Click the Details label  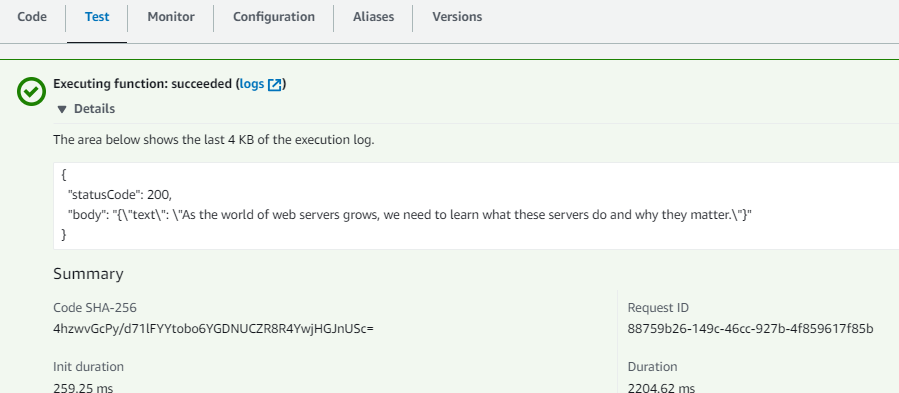tap(95, 109)
